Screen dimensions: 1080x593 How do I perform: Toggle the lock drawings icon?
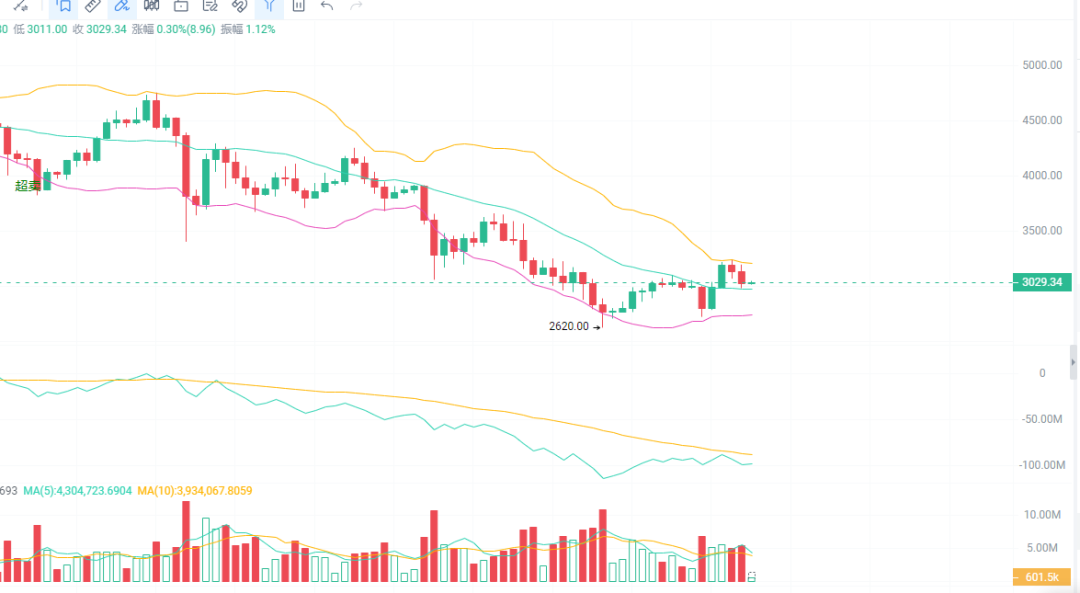181,6
